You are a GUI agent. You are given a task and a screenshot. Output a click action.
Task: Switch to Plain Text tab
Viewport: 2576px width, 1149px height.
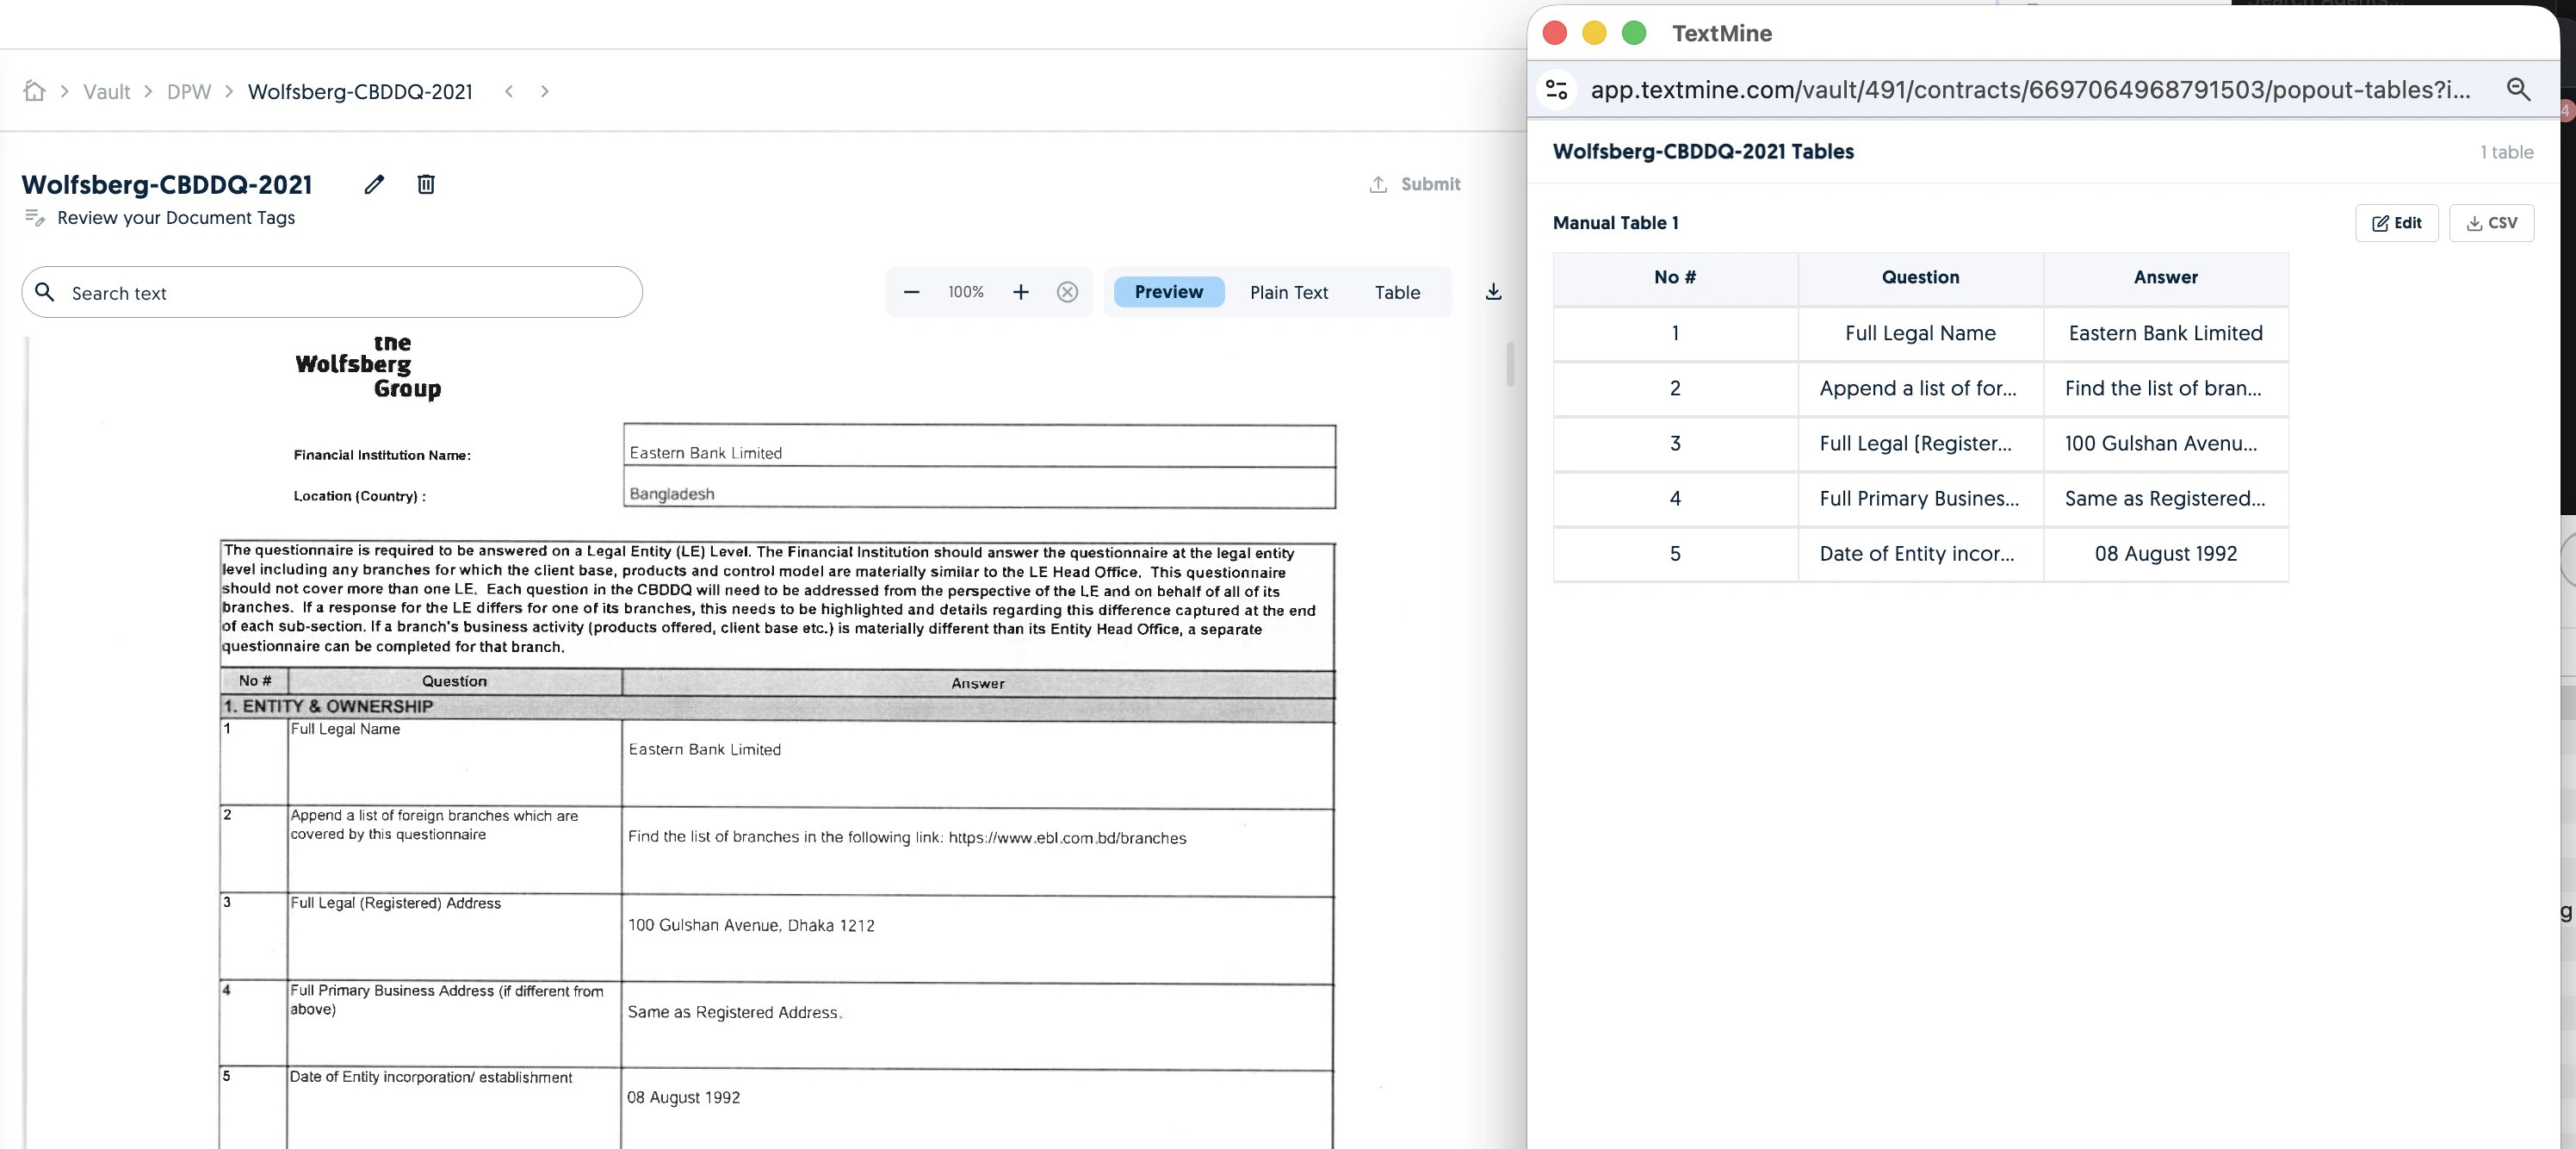(1288, 292)
